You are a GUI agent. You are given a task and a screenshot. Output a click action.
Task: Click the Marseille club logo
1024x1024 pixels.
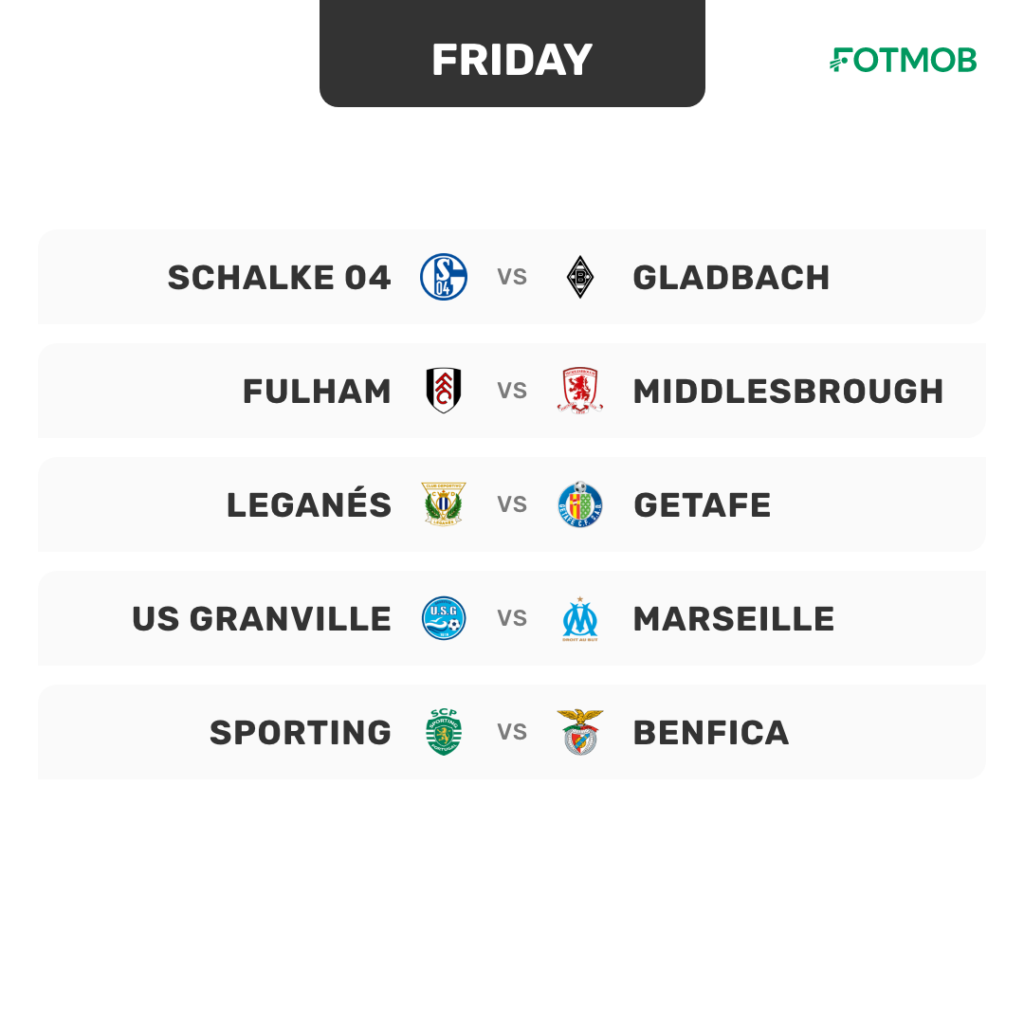pyautogui.click(x=580, y=618)
